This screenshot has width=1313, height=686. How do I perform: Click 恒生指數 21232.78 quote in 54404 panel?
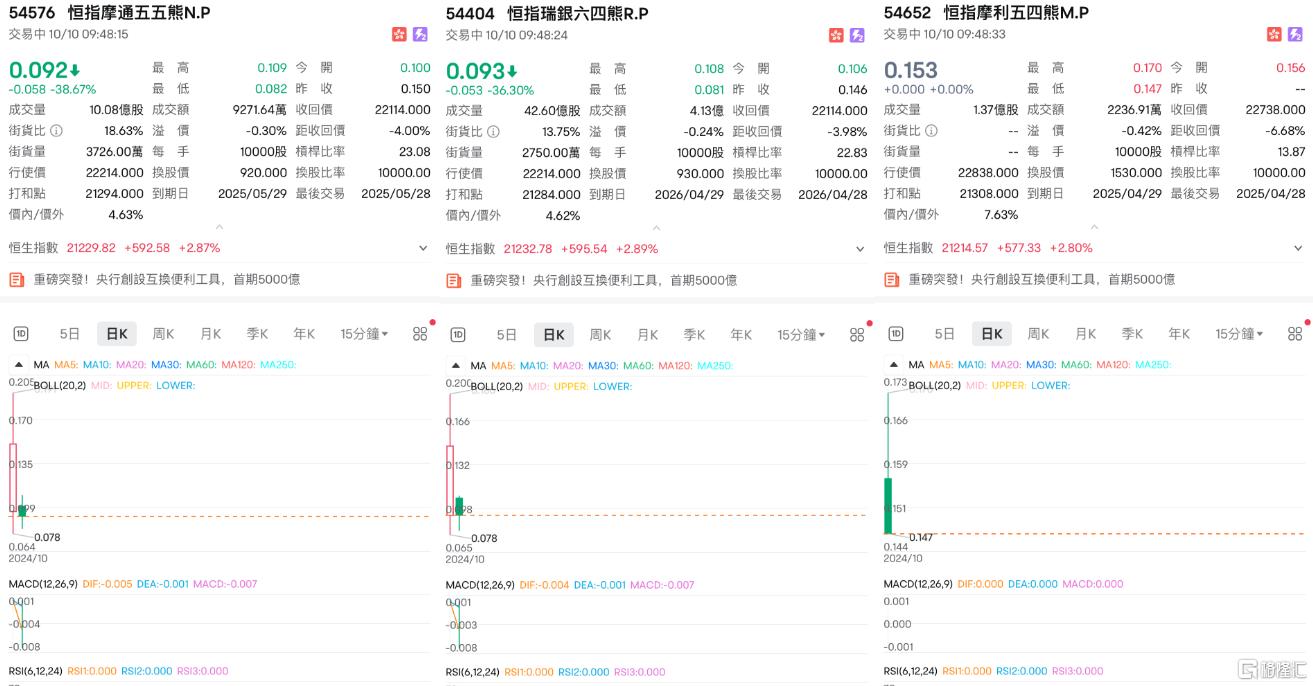click(x=552, y=248)
